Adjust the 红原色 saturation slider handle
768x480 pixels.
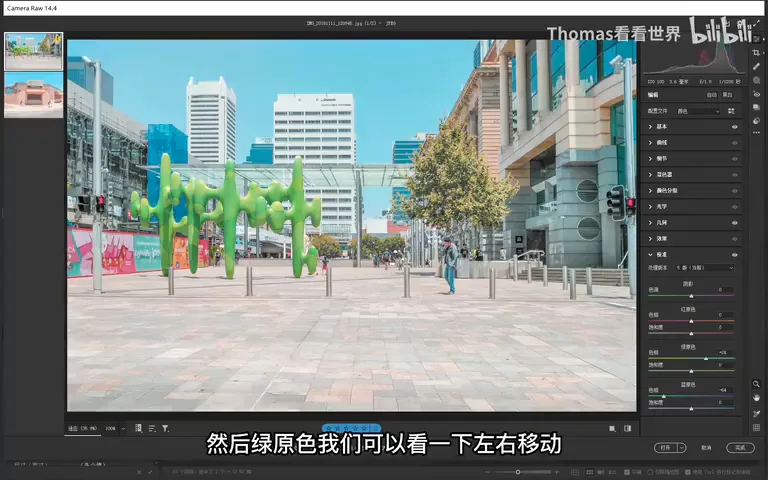pos(691,333)
